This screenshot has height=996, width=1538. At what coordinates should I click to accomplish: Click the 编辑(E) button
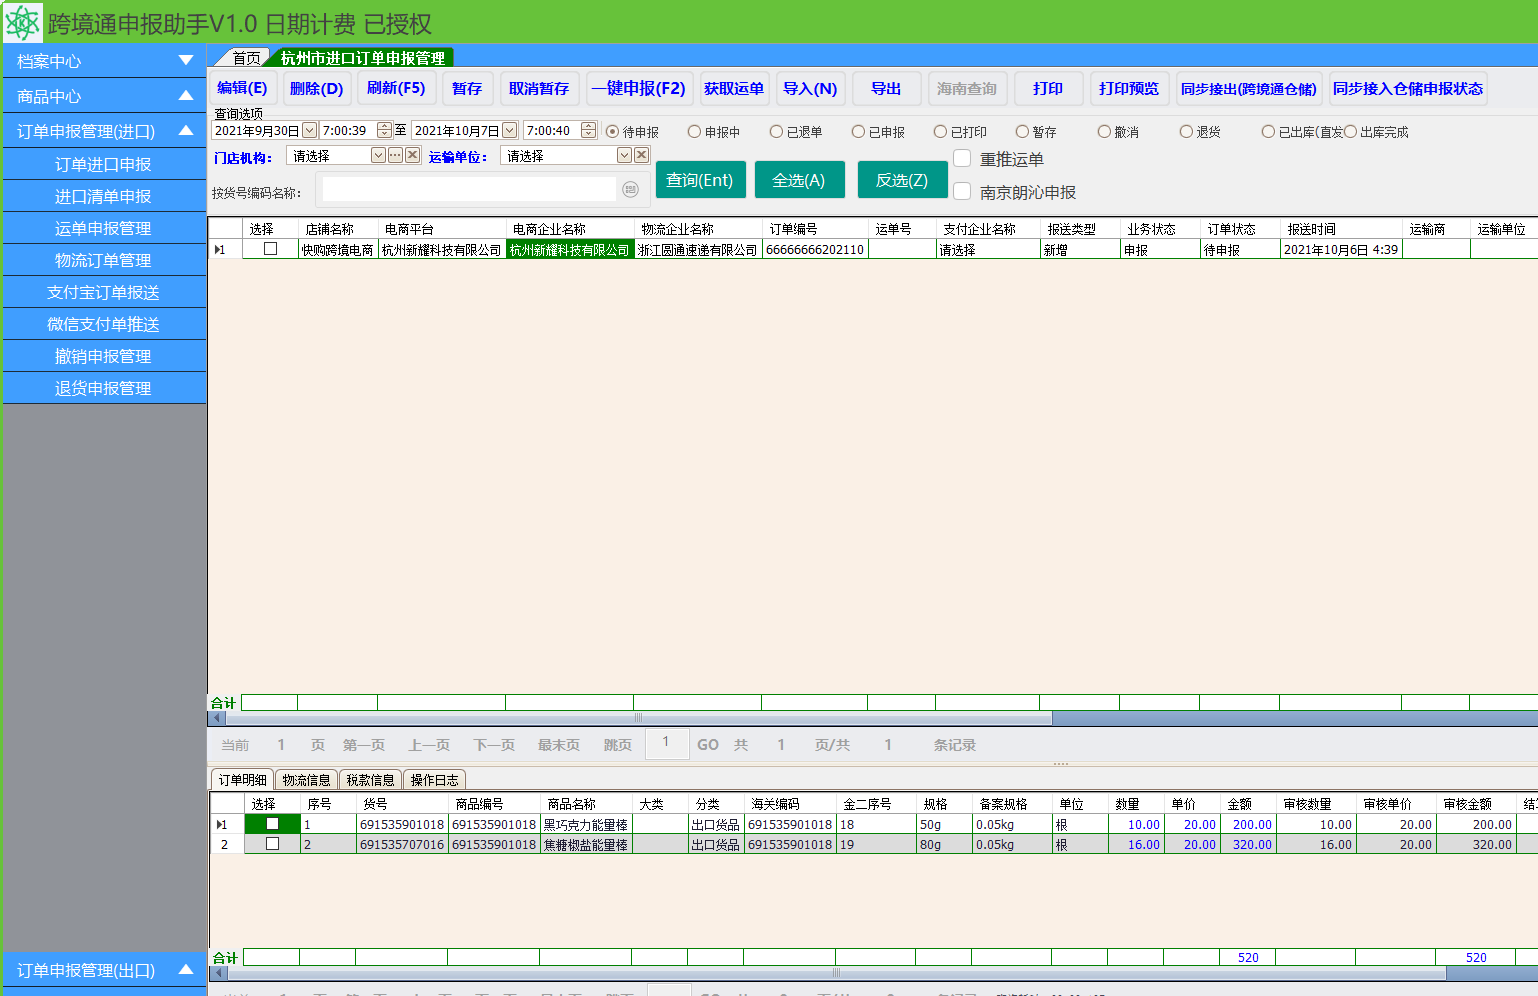click(242, 88)
